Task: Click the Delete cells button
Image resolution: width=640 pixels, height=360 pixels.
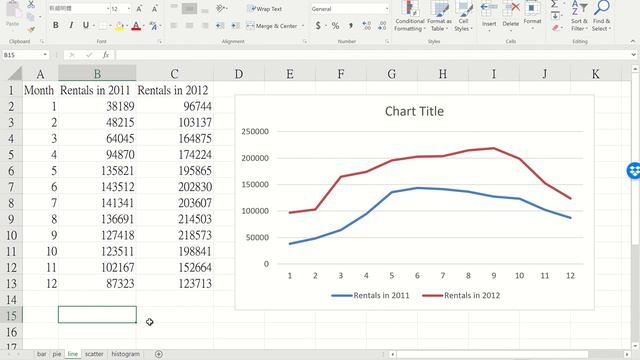Action: click(511, 16)
